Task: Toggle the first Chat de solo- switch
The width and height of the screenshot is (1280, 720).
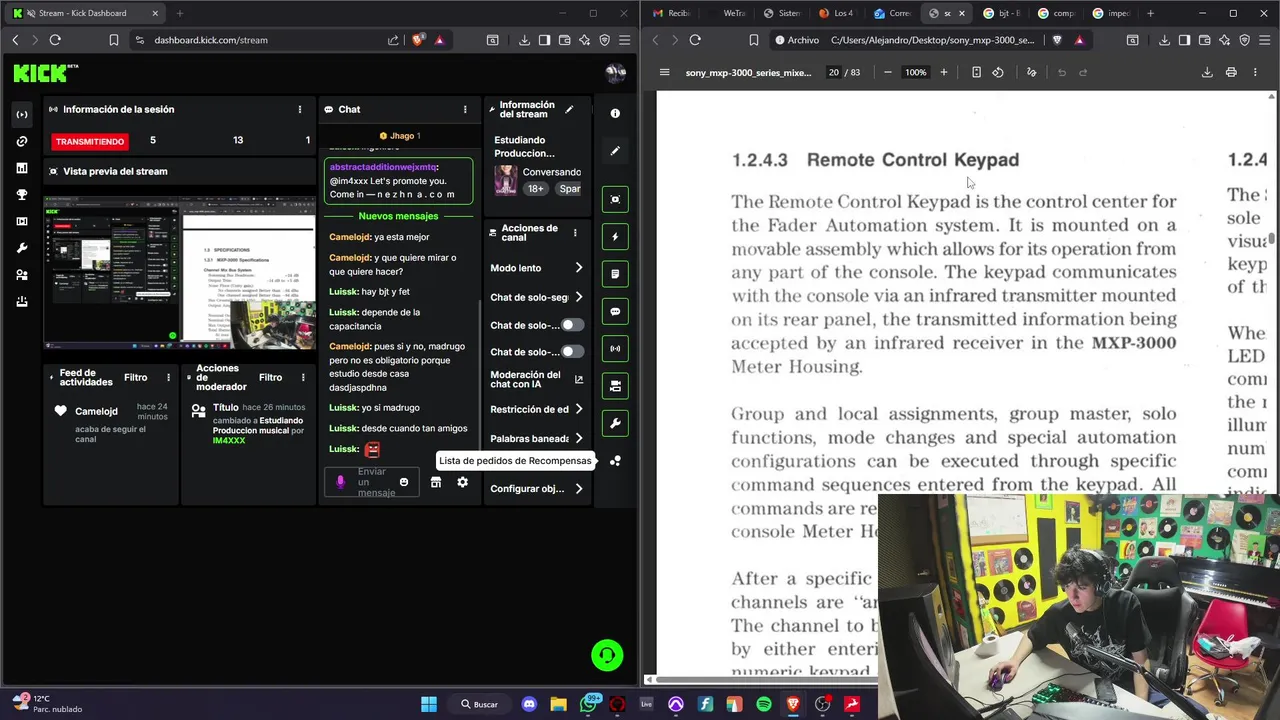Action: 571,325
